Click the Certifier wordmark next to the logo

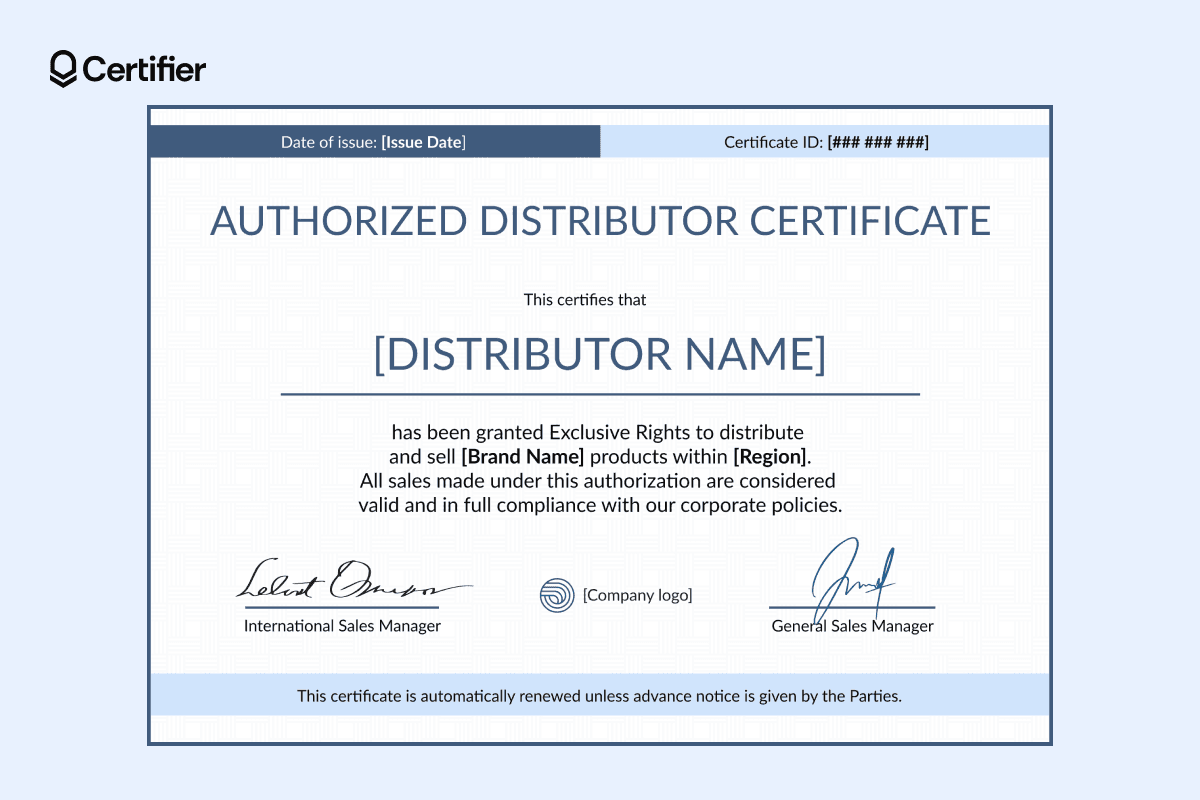(x=145, y=69)
